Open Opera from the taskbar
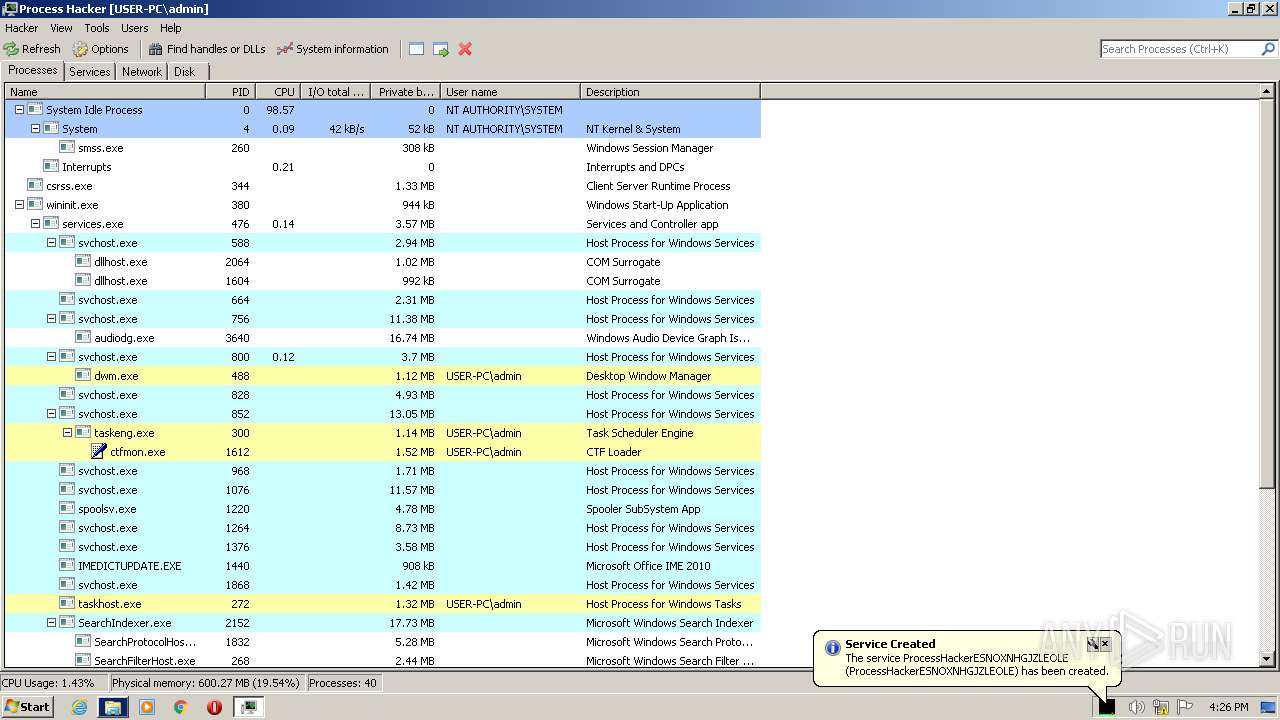The height and width of the screenshot is (720, 1280). coord(214,707)
